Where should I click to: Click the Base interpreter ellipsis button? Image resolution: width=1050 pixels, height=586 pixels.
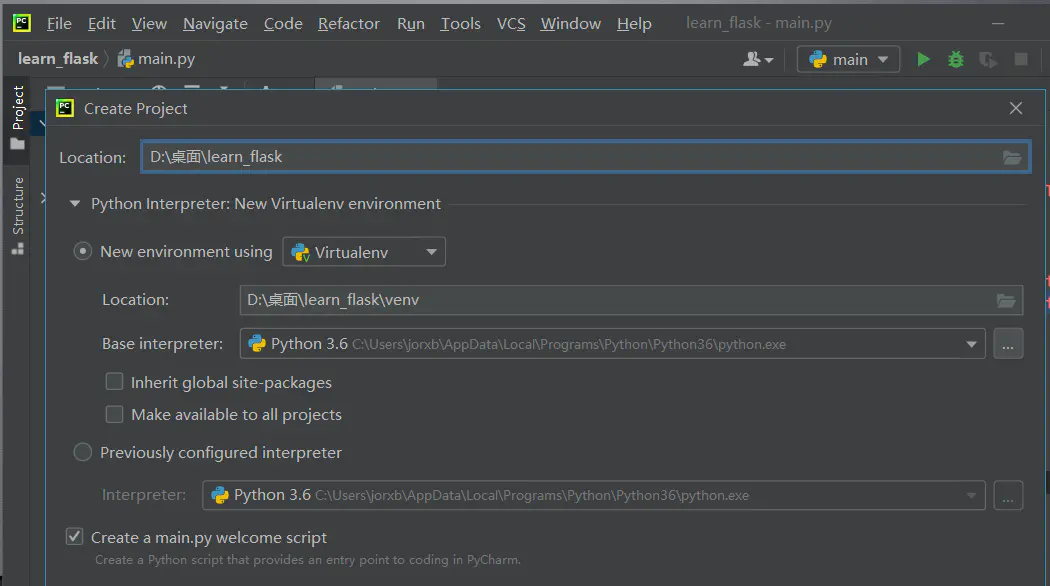click(1008, 344)
